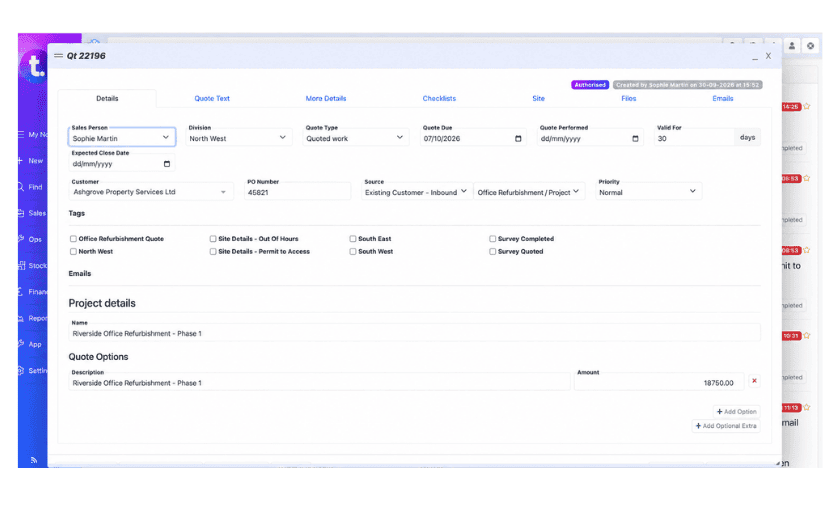Click the quote option Description field

click(x=319, y=382)
